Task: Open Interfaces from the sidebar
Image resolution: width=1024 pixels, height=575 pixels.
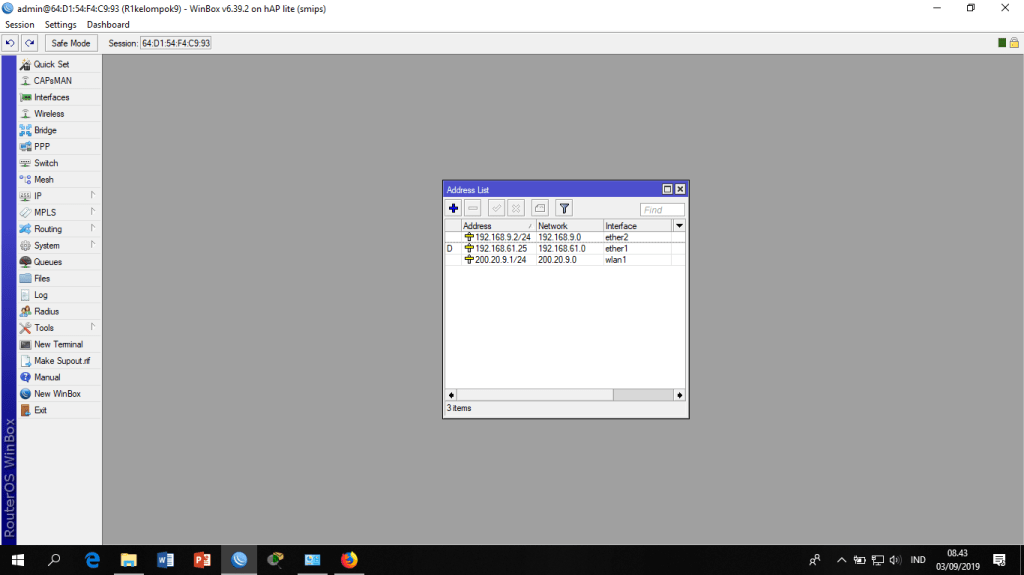Action: [51, 97]
